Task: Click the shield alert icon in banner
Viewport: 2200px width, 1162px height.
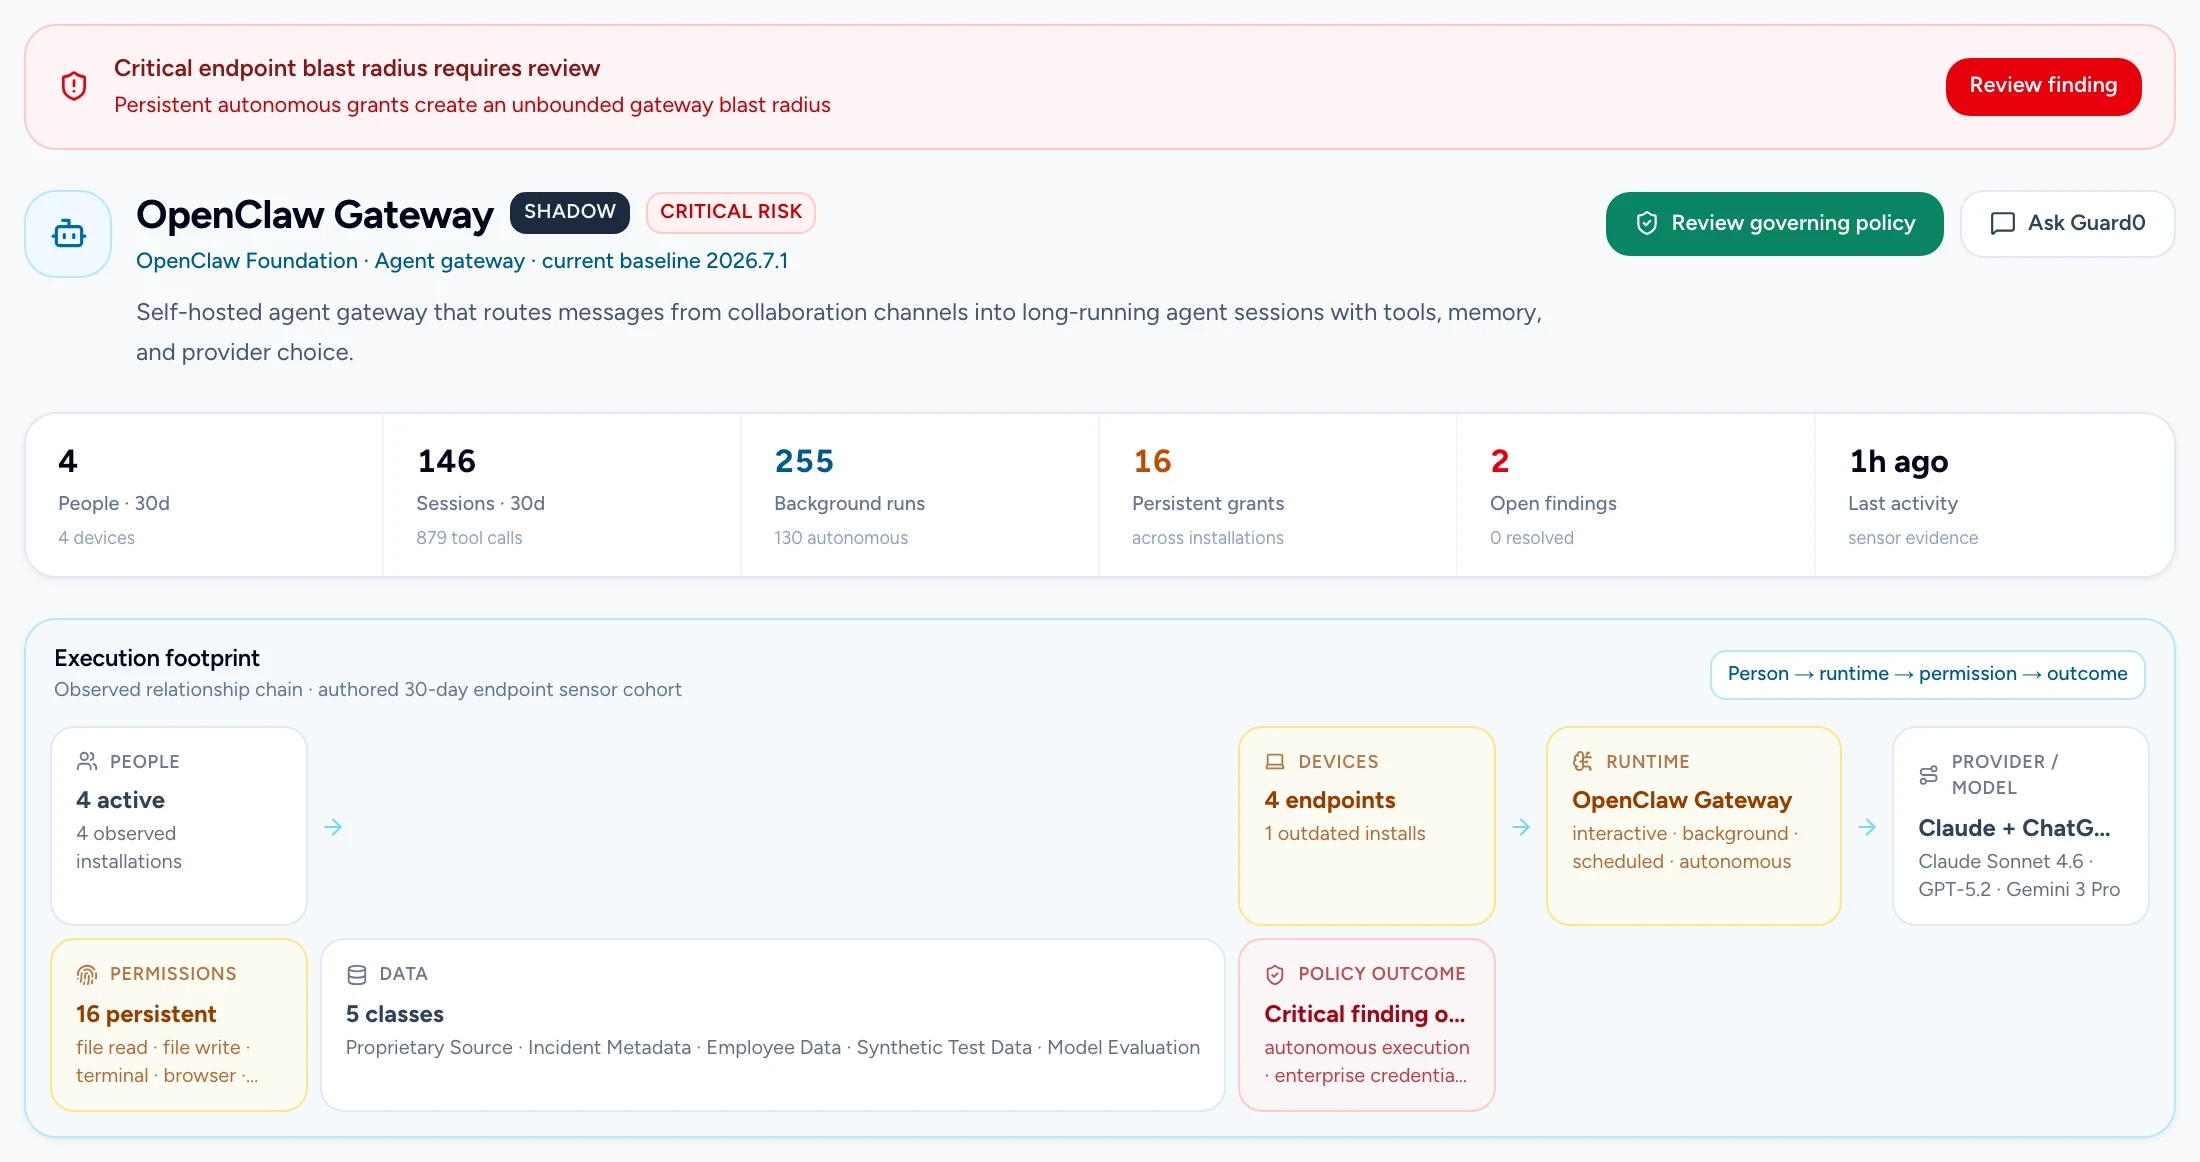Action: (74, 86)
